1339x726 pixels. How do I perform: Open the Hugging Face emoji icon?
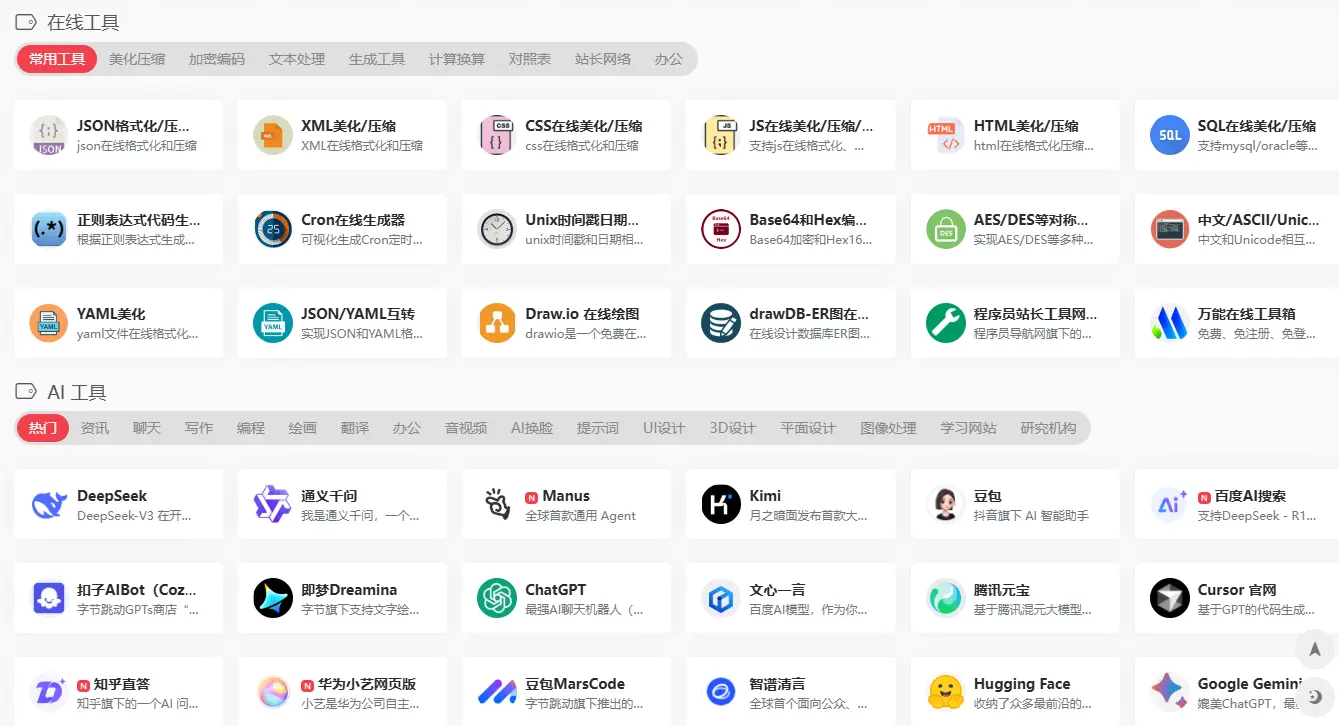click(945, 693)
